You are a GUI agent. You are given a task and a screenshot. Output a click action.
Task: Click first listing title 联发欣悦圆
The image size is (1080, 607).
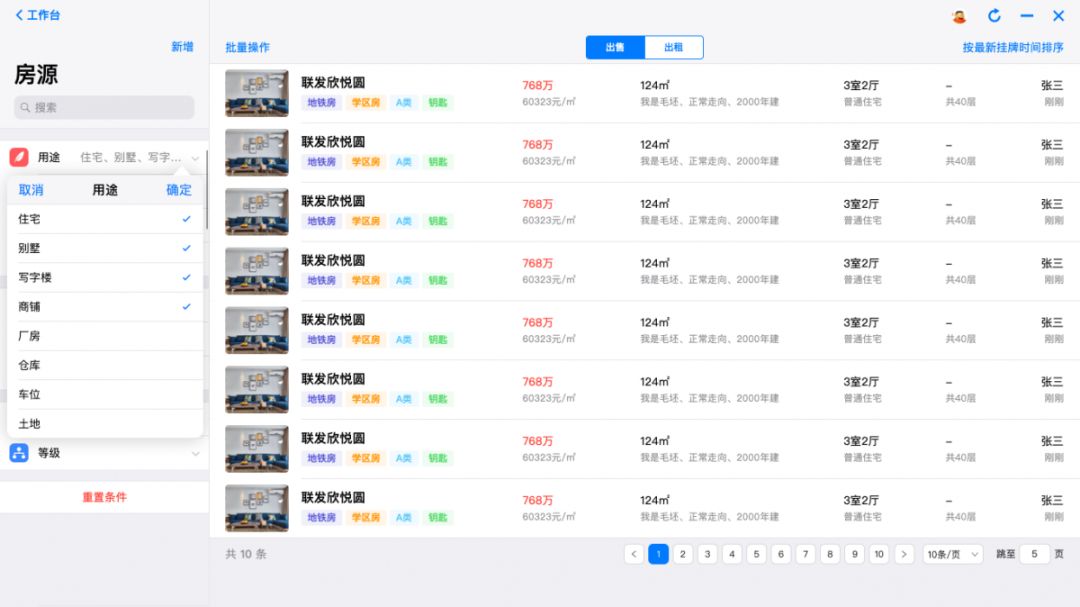click(x=333, y=83)
